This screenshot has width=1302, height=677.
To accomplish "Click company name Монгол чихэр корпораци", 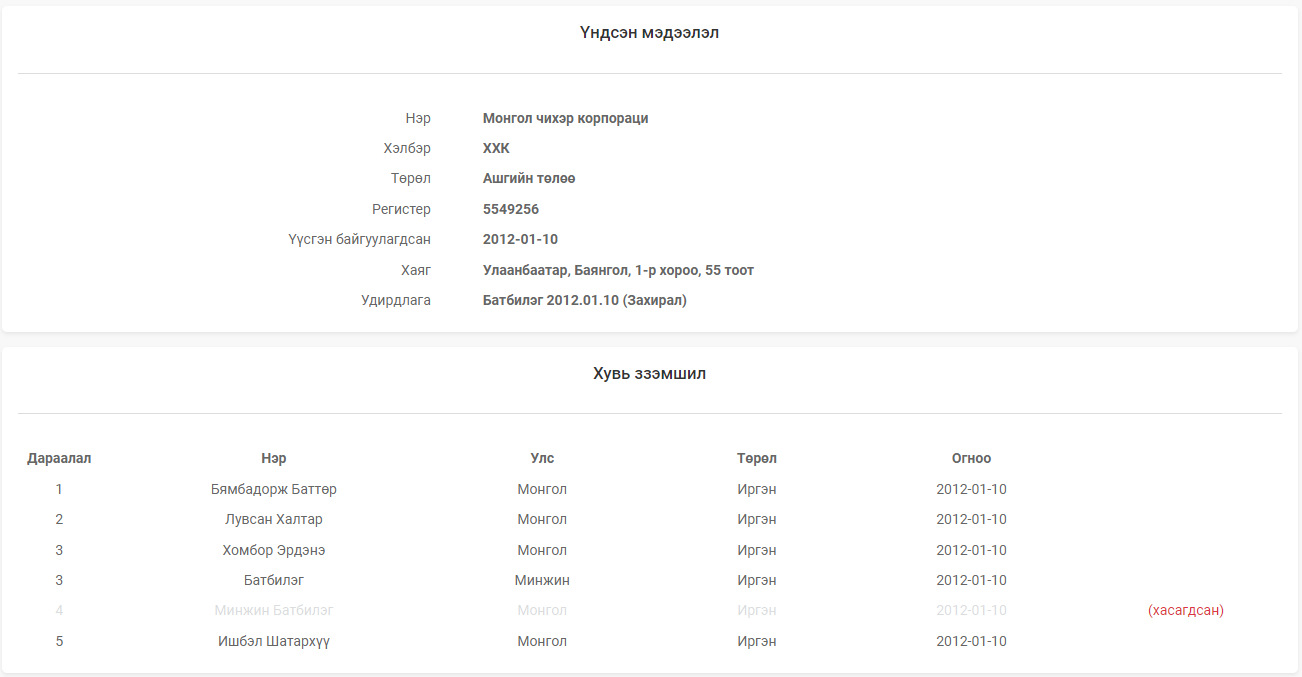I will (x=565, y=118).
